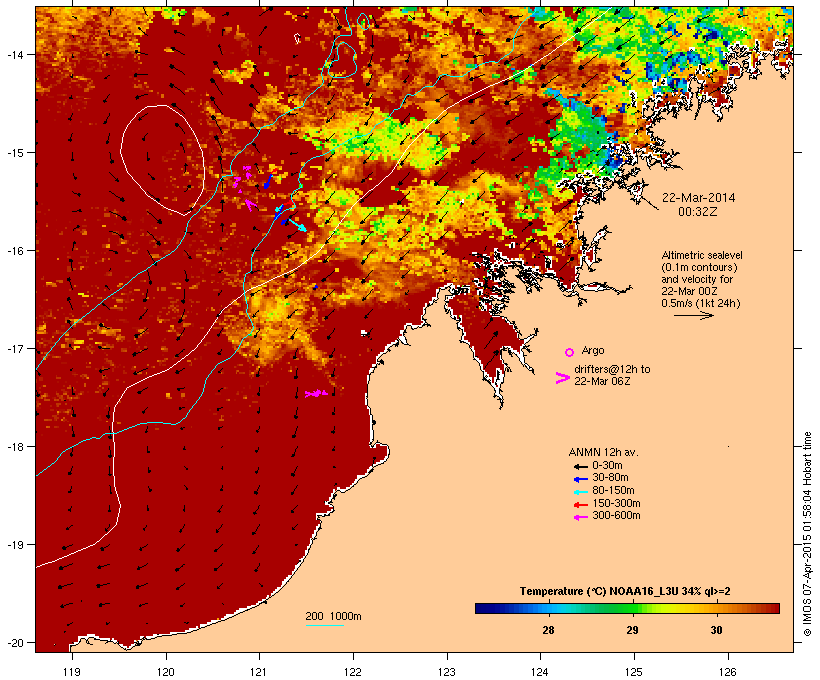820x680 pixels.
Task: Click the black 0-30m arrow legend icon
Action: coord(581,466)
